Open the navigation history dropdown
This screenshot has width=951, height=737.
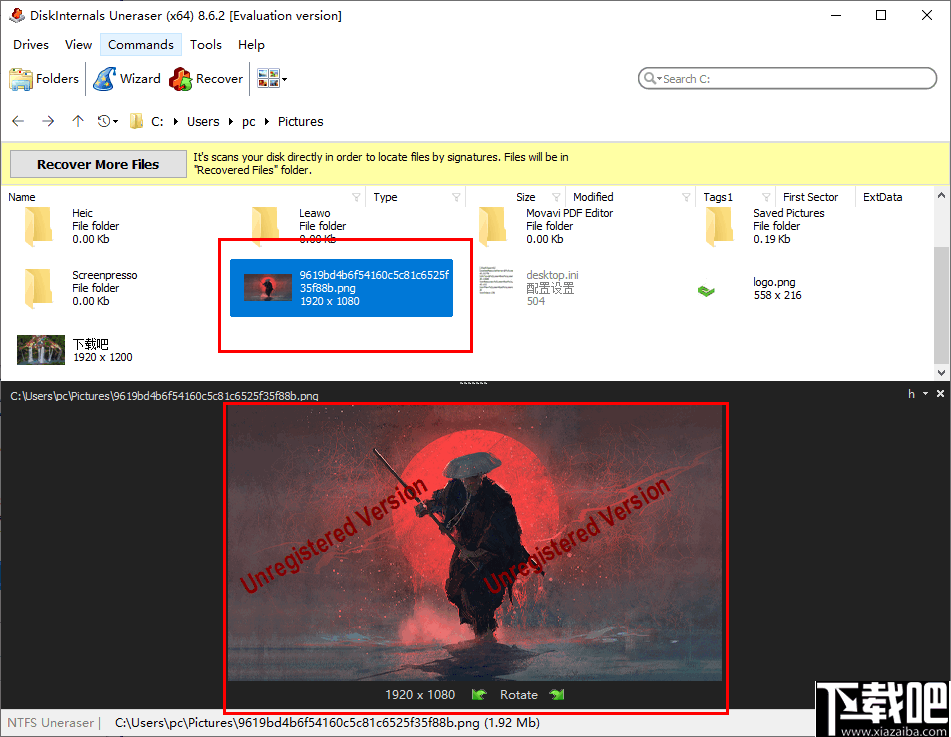[x=108, y=121]
